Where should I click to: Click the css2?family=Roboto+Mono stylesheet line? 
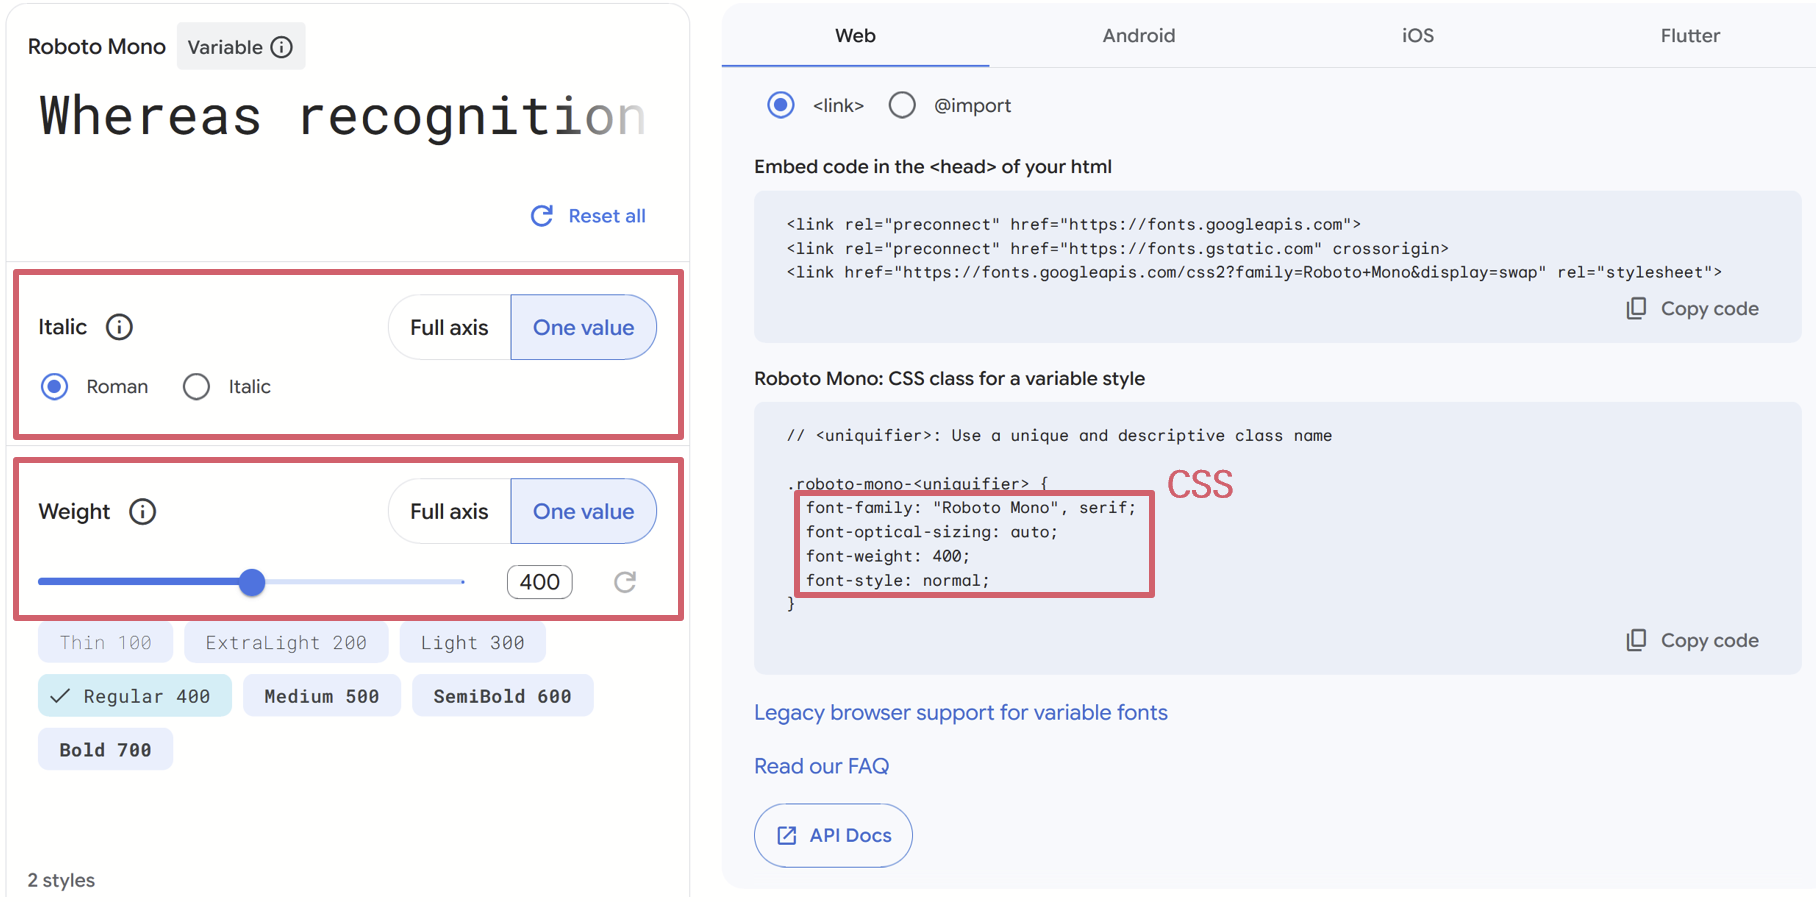(x=1254, y=272)
